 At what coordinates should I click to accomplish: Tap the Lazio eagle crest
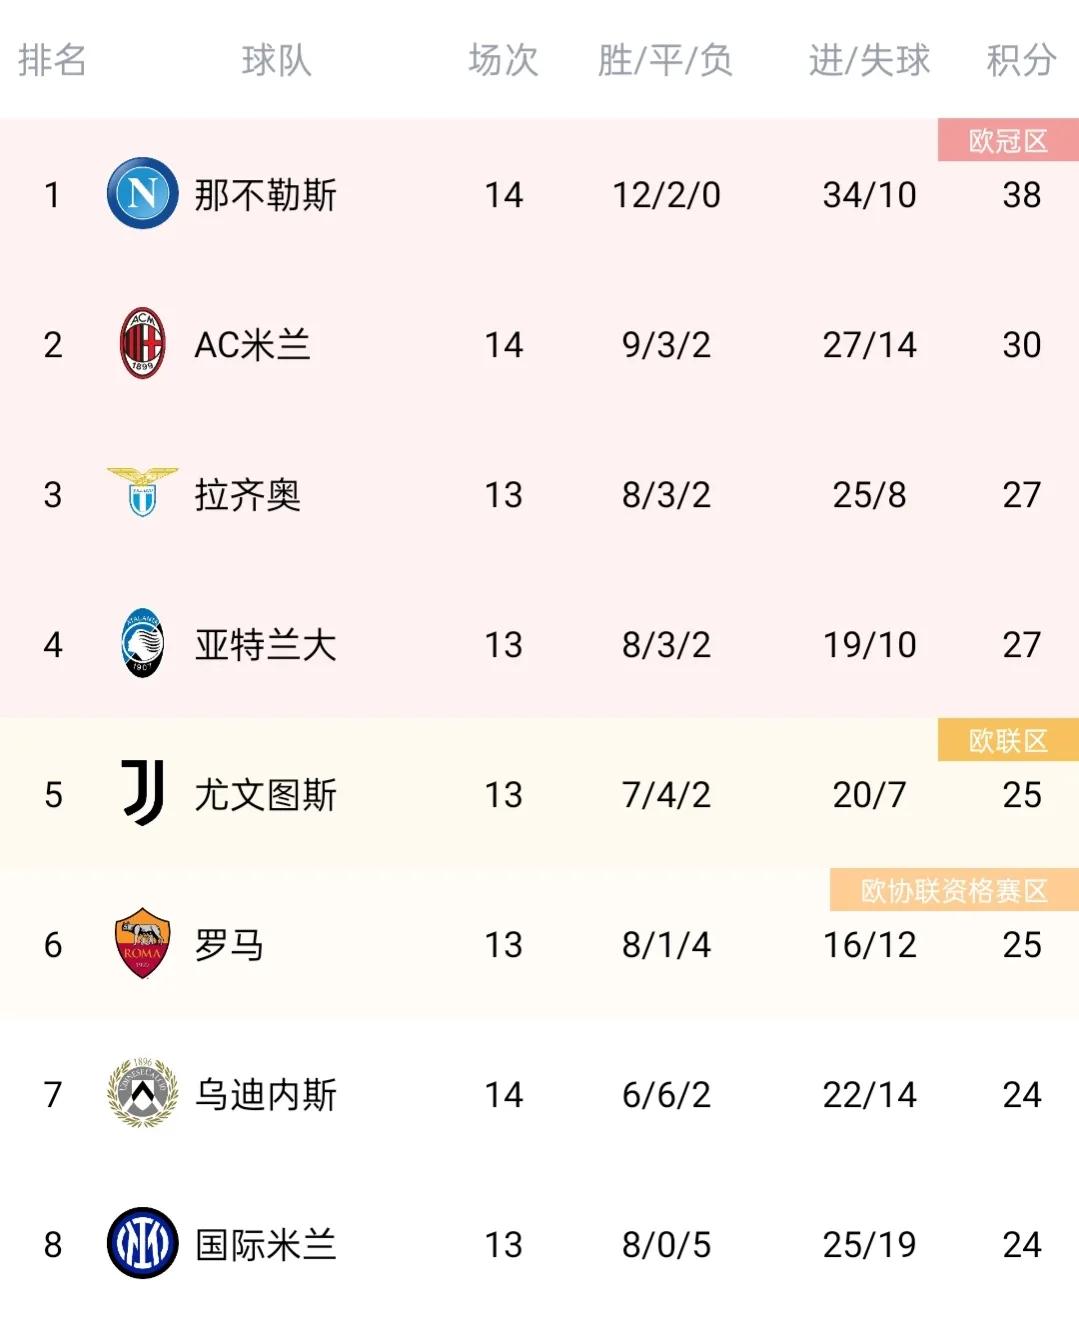[x=143, y=492]
